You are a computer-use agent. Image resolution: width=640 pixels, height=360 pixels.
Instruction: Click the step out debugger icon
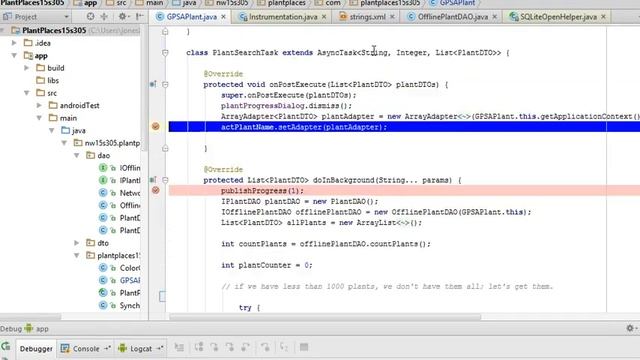(245, 347)
